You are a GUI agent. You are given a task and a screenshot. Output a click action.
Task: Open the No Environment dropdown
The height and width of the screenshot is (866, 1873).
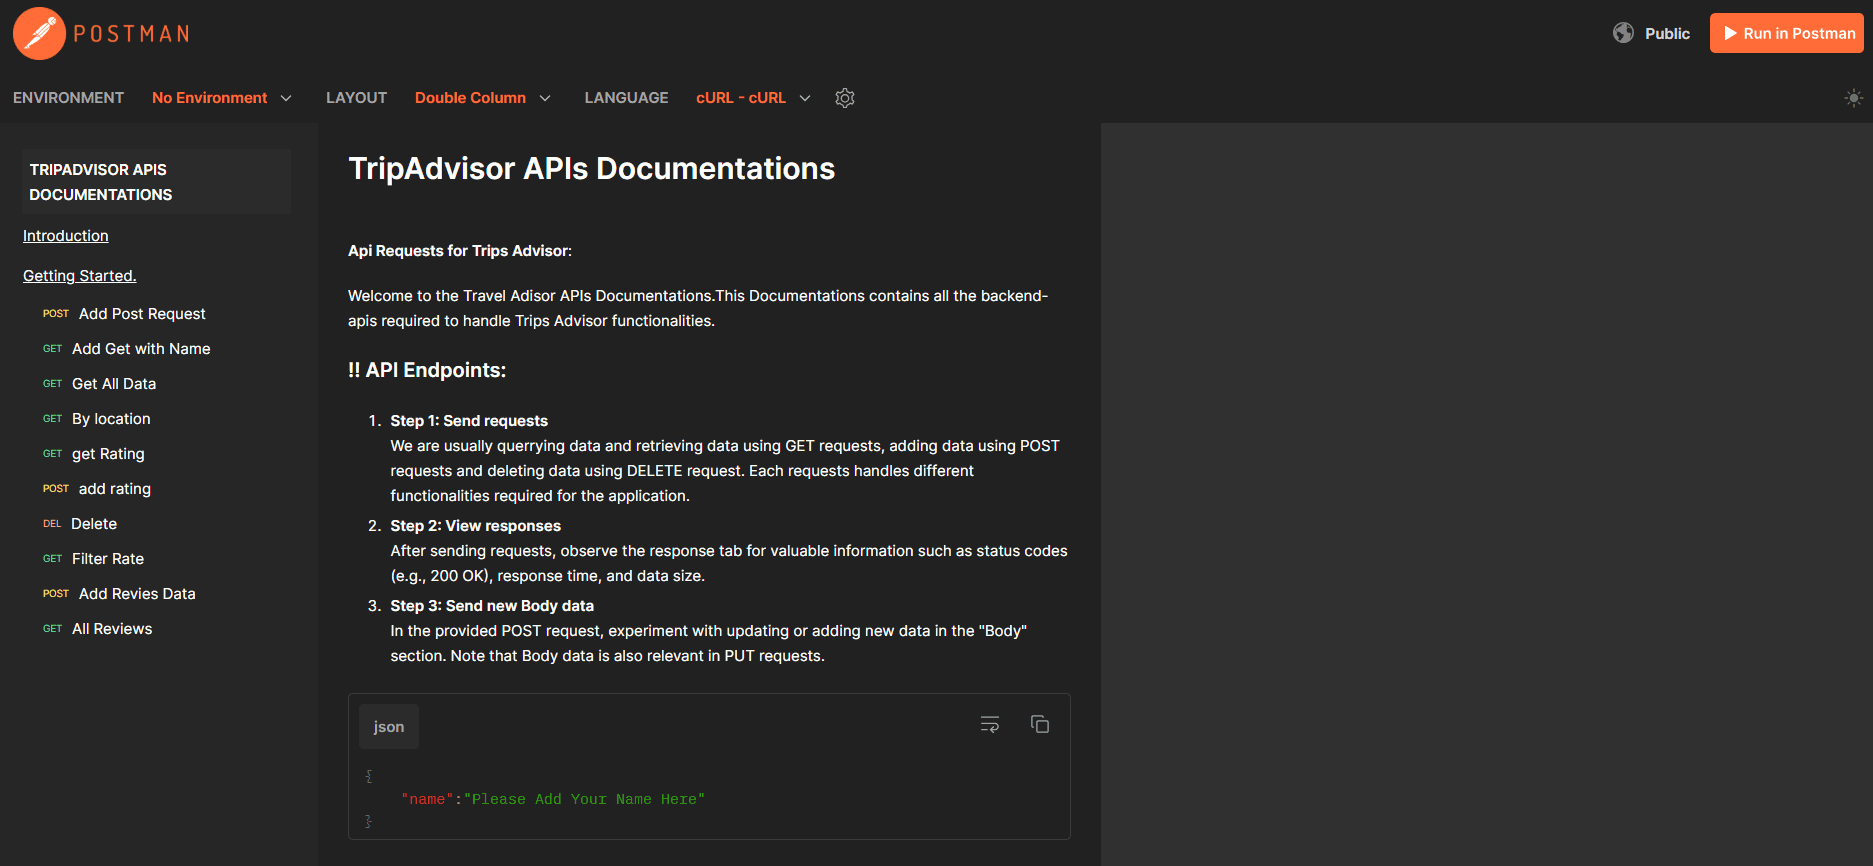pos(222,98)
